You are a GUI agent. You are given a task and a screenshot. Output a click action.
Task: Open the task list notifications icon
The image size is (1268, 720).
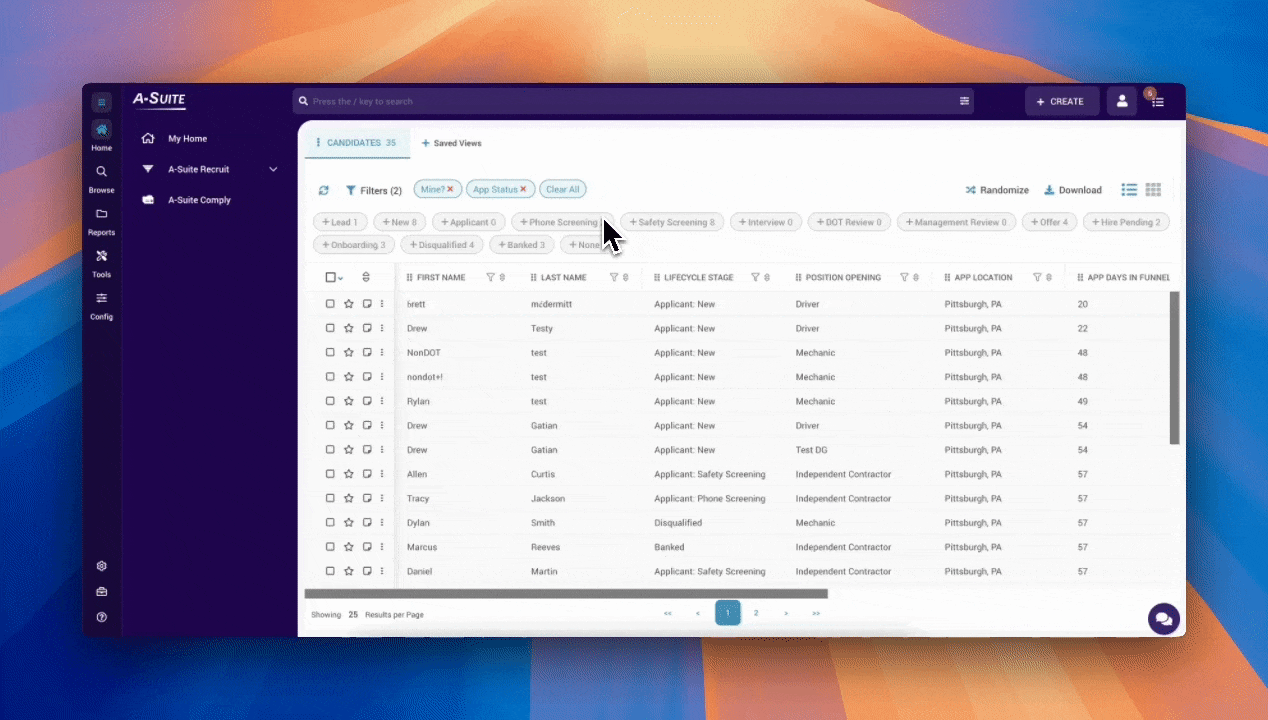(x=1157, y=101)
